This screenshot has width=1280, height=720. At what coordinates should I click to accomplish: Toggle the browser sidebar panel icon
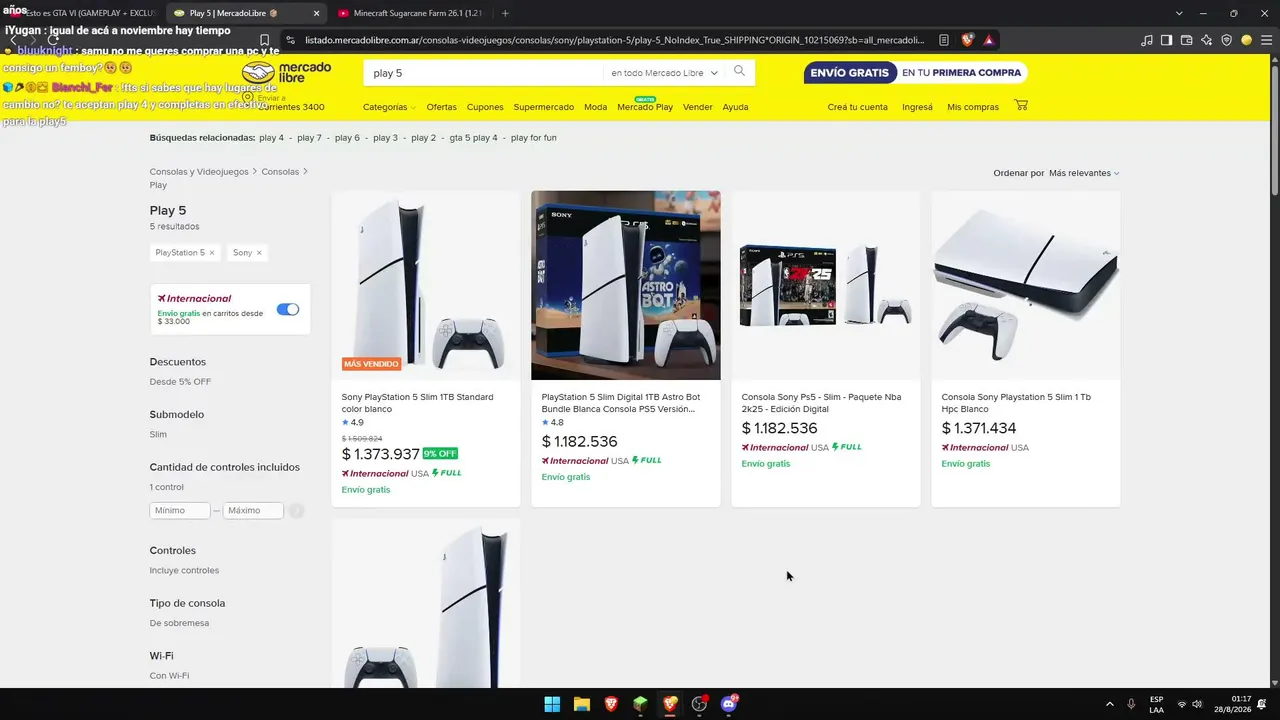tap(1167, 40)
